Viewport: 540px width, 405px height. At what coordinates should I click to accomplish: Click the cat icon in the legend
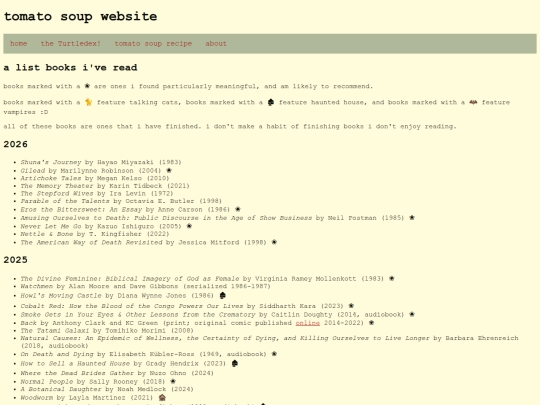point(89,102)
